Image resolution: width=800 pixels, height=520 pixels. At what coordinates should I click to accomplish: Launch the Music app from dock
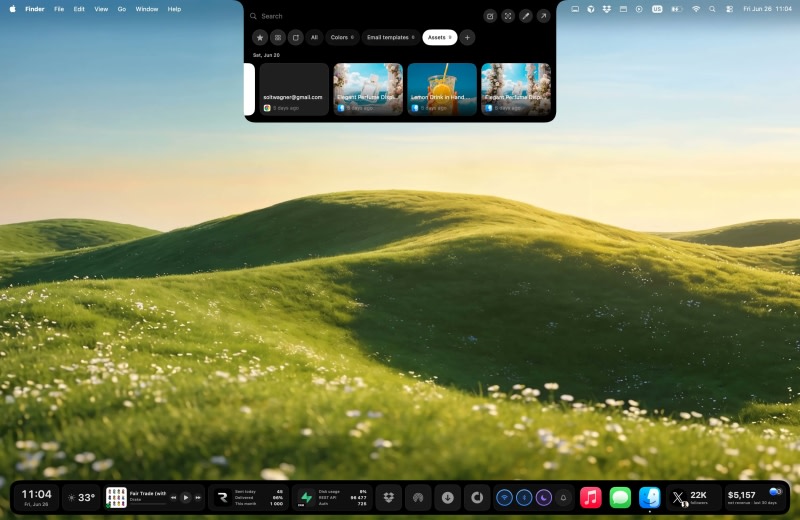pyautogui.click(x=591, y=498)
